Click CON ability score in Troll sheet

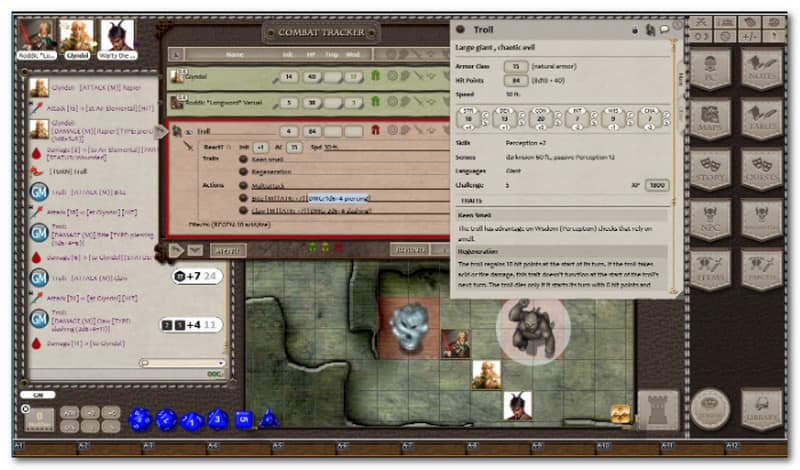click(x=541, y=119)
